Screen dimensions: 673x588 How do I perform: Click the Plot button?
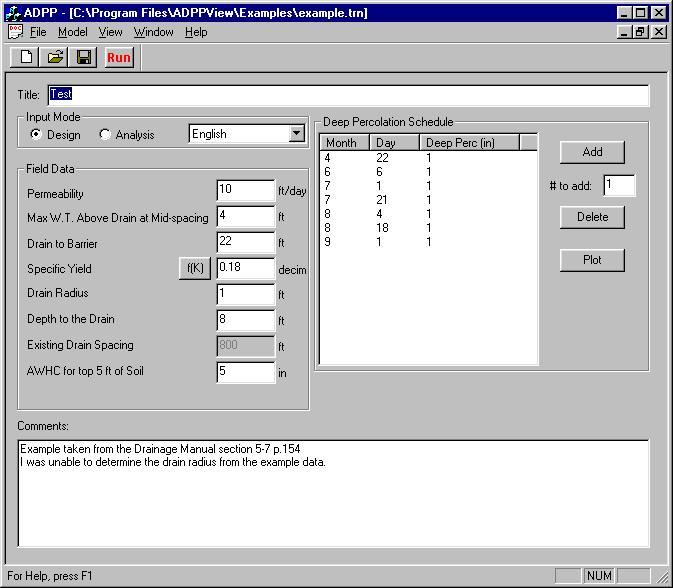[592, 260]
